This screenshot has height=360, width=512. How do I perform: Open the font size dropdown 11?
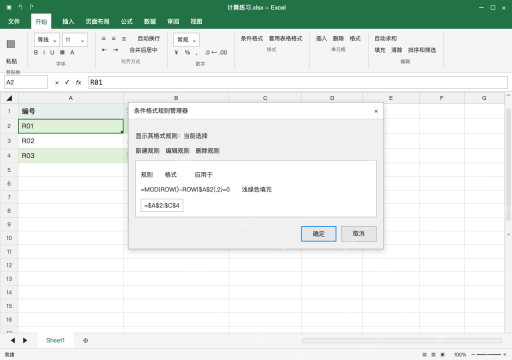75,40
